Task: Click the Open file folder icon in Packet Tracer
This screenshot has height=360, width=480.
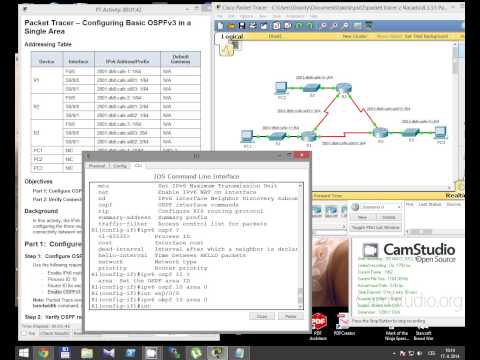Action: [x=231, y=26]
